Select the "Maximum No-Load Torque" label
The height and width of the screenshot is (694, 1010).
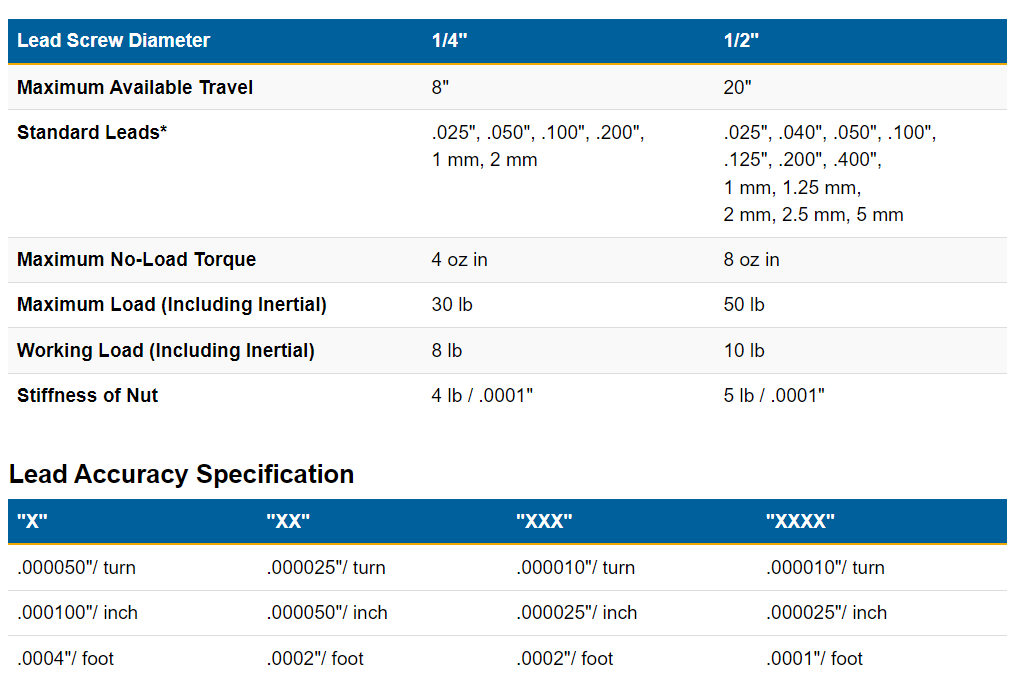click(x=136, y=259)
